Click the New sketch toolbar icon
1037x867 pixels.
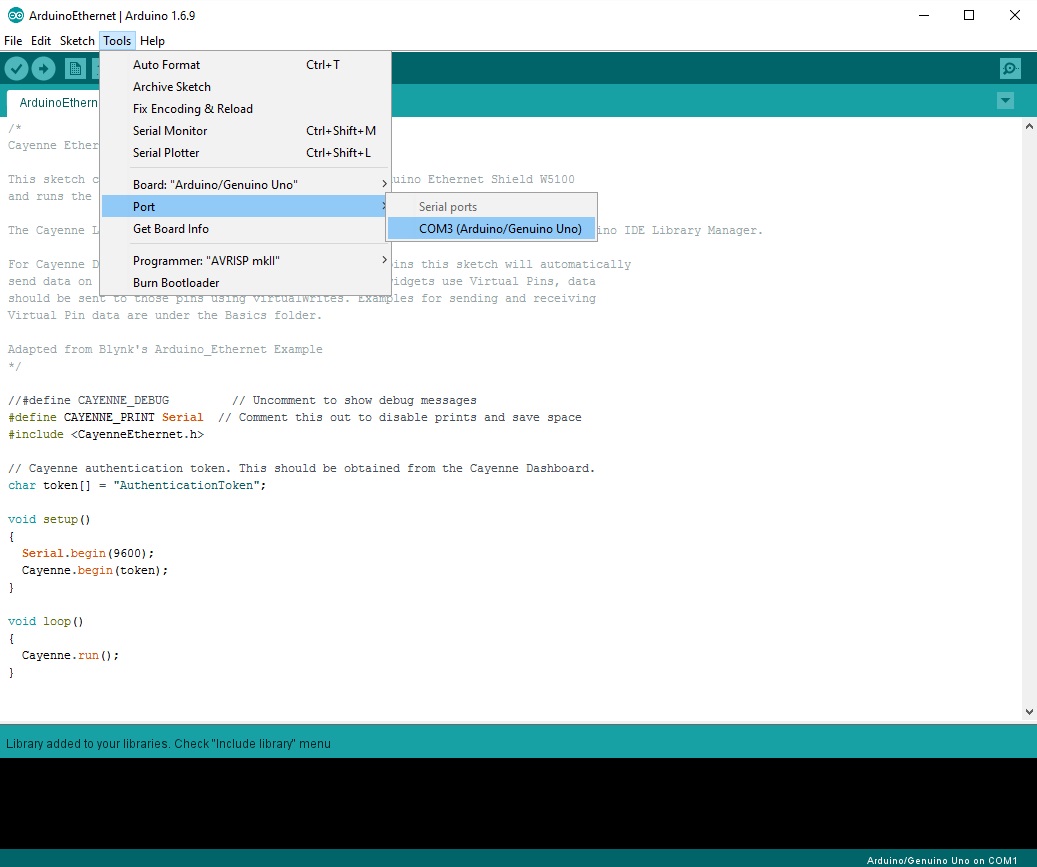tap(75, 68)
